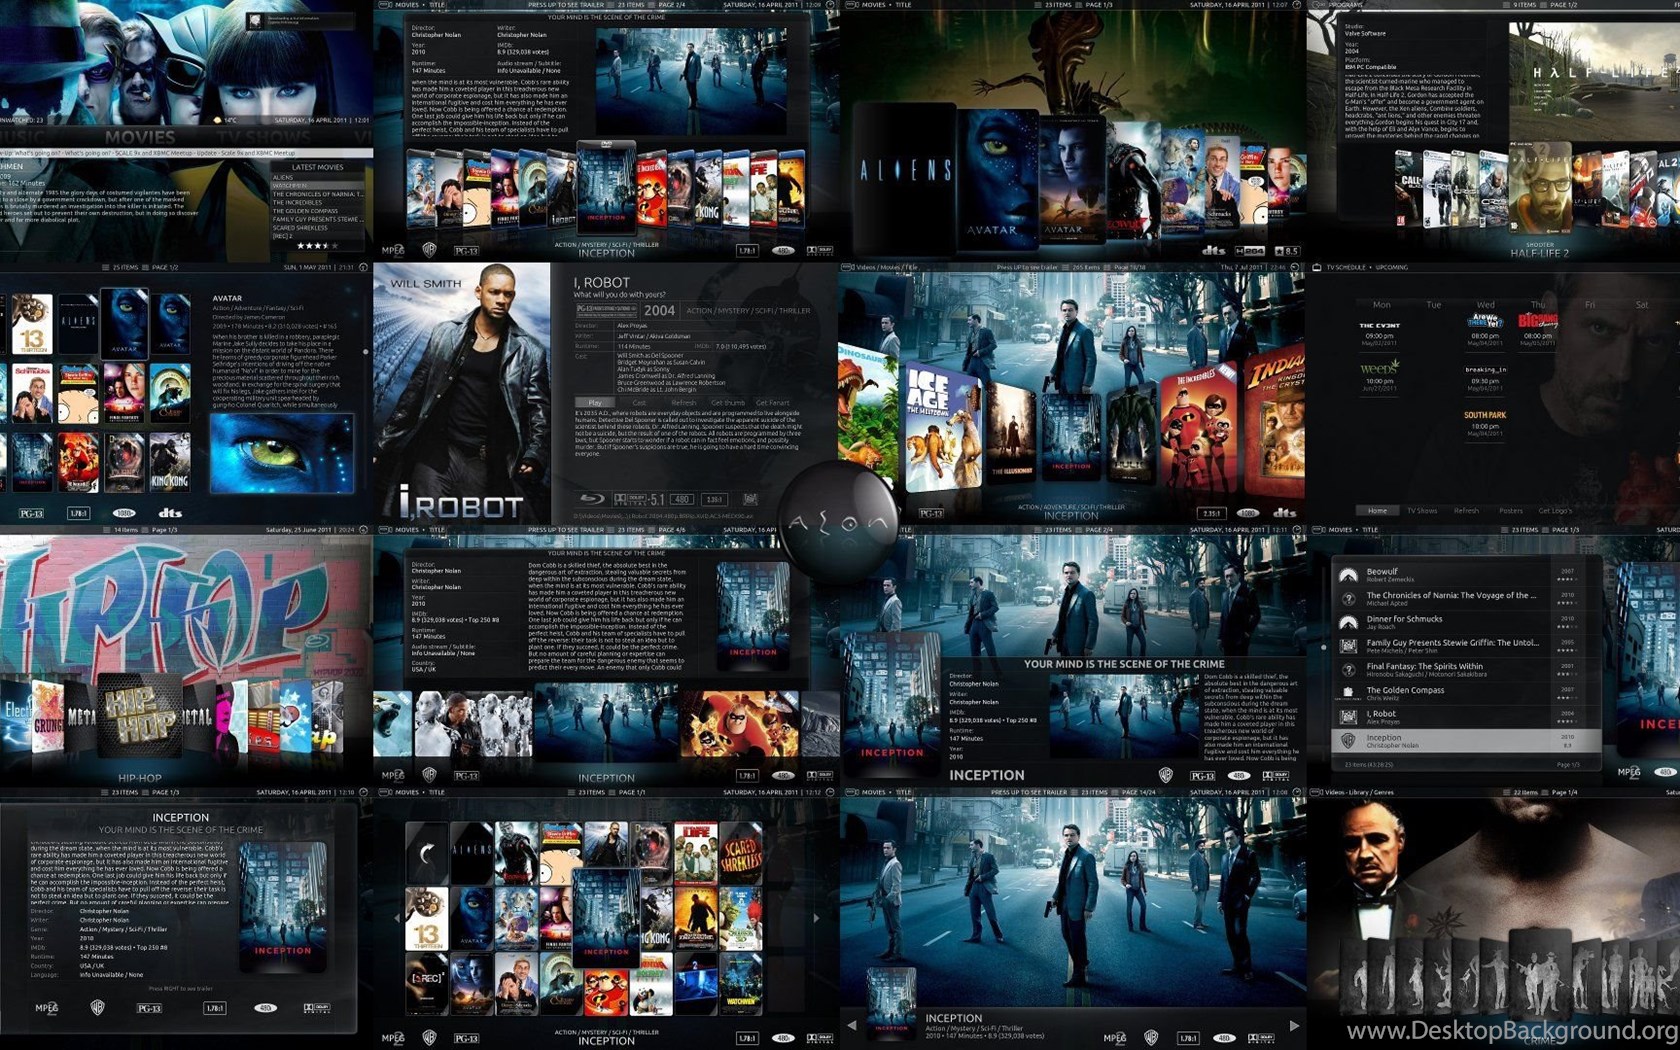Image resolution: width=1680 pixels, height=1050 pixels.
Task: Select the Hulk poster beside Inception in coverflow
Action: (x=1130, y=432)
